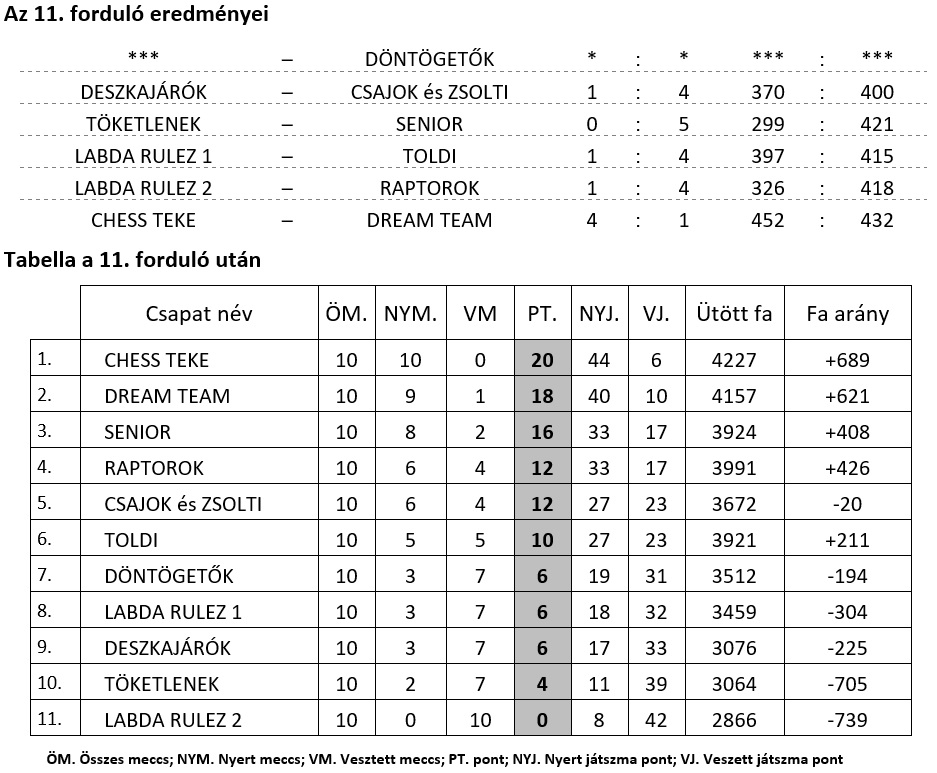This screenshot has height=773, width=937.
Task: Click the 'Az 11. forduló eredményei' heading
Action: click(x=136, y=15)
